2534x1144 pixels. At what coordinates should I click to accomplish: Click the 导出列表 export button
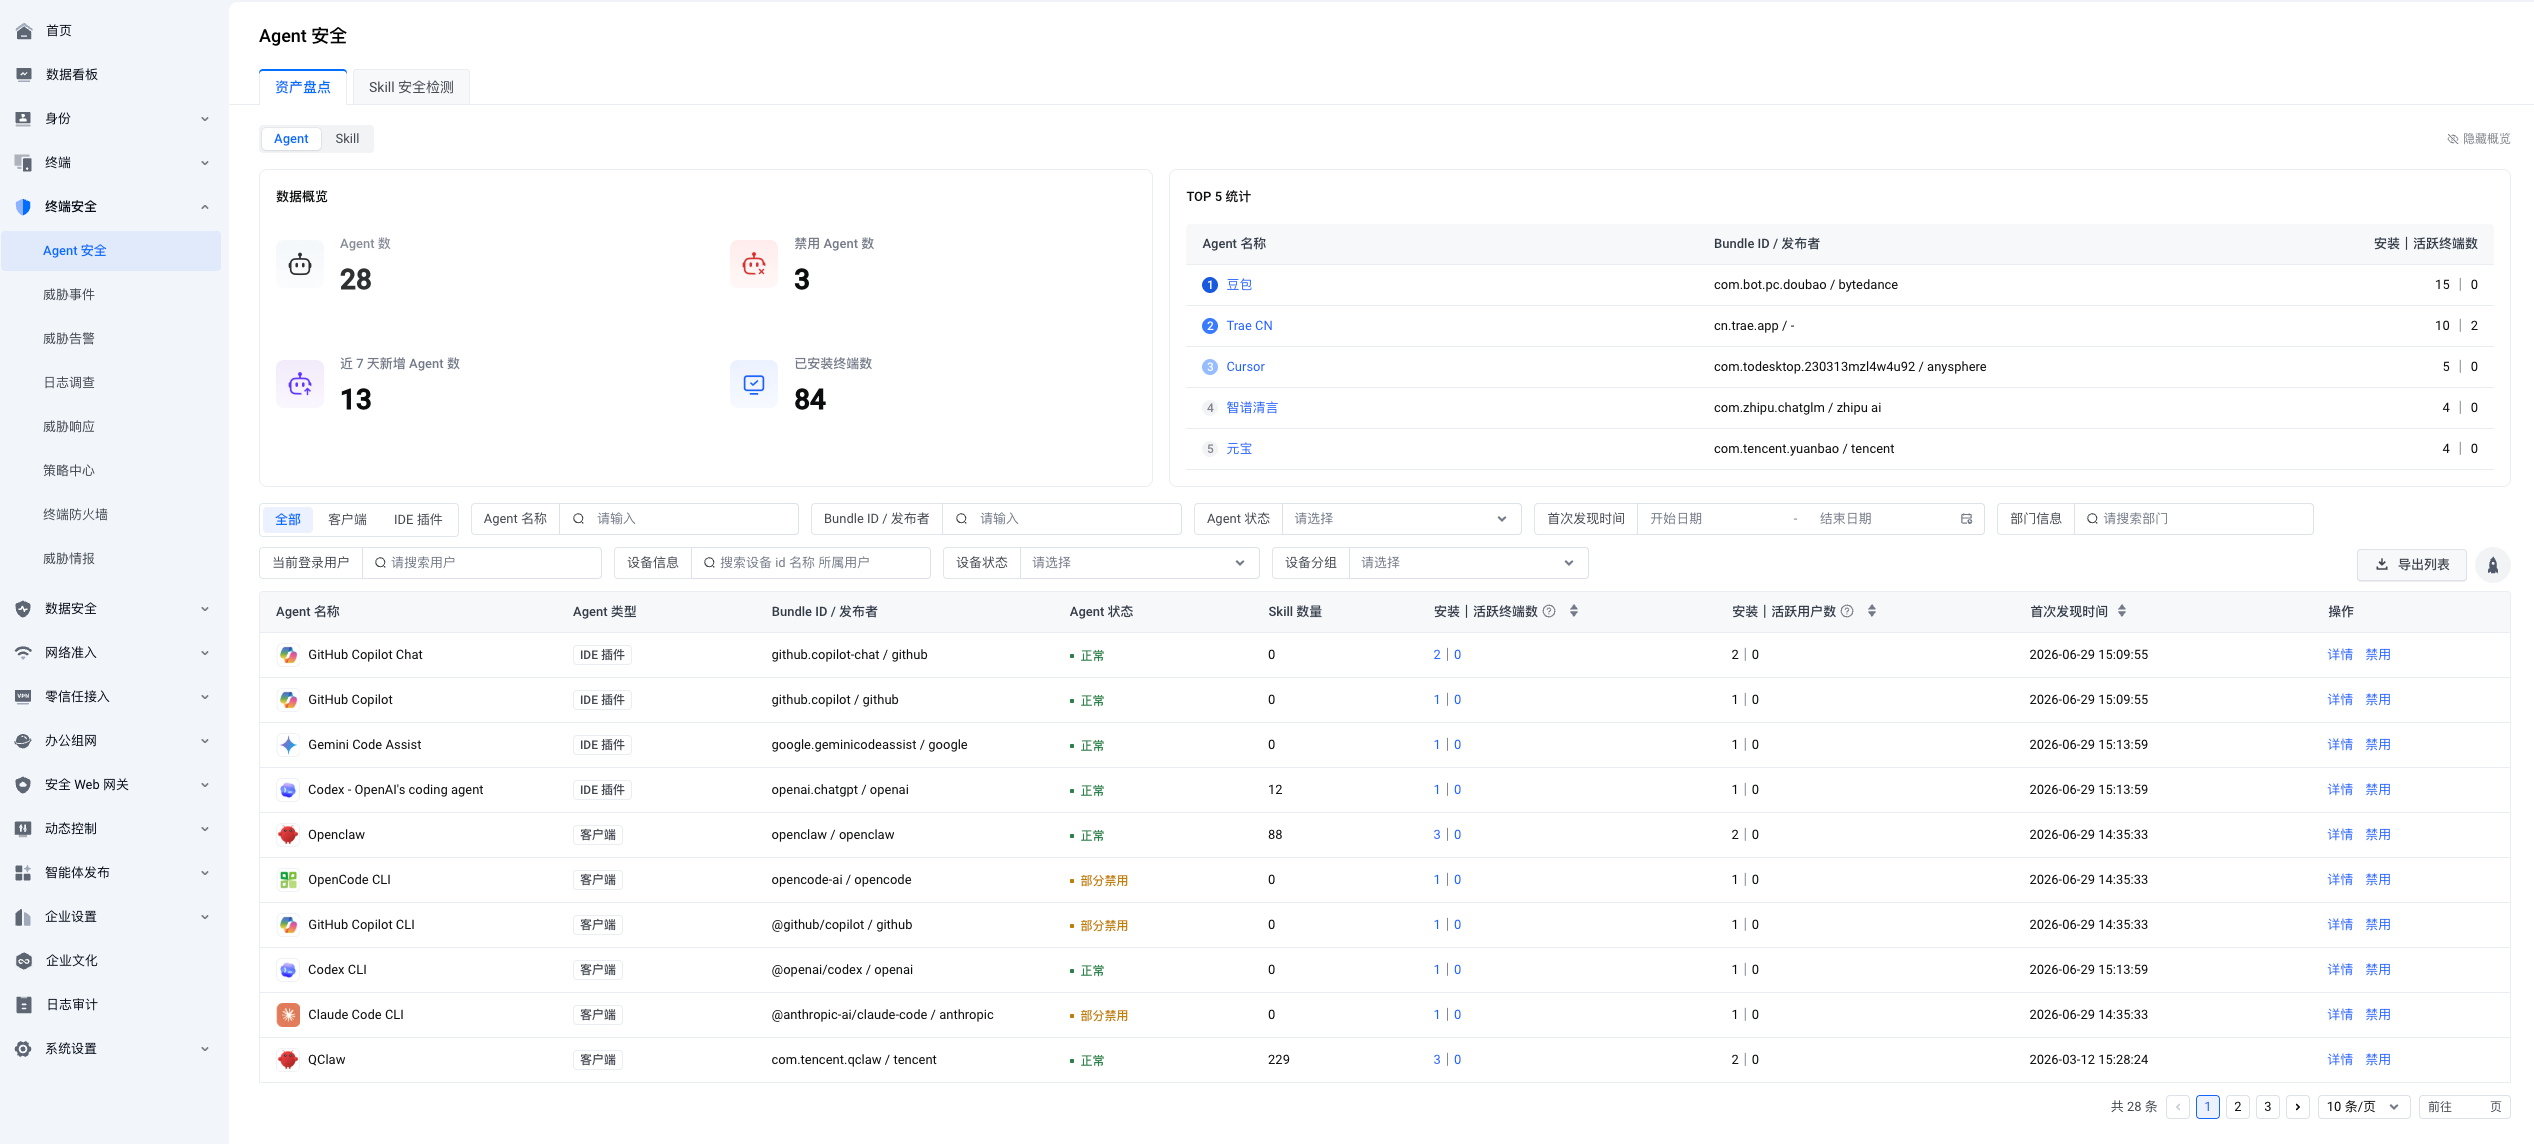(x=2412, y=565)
